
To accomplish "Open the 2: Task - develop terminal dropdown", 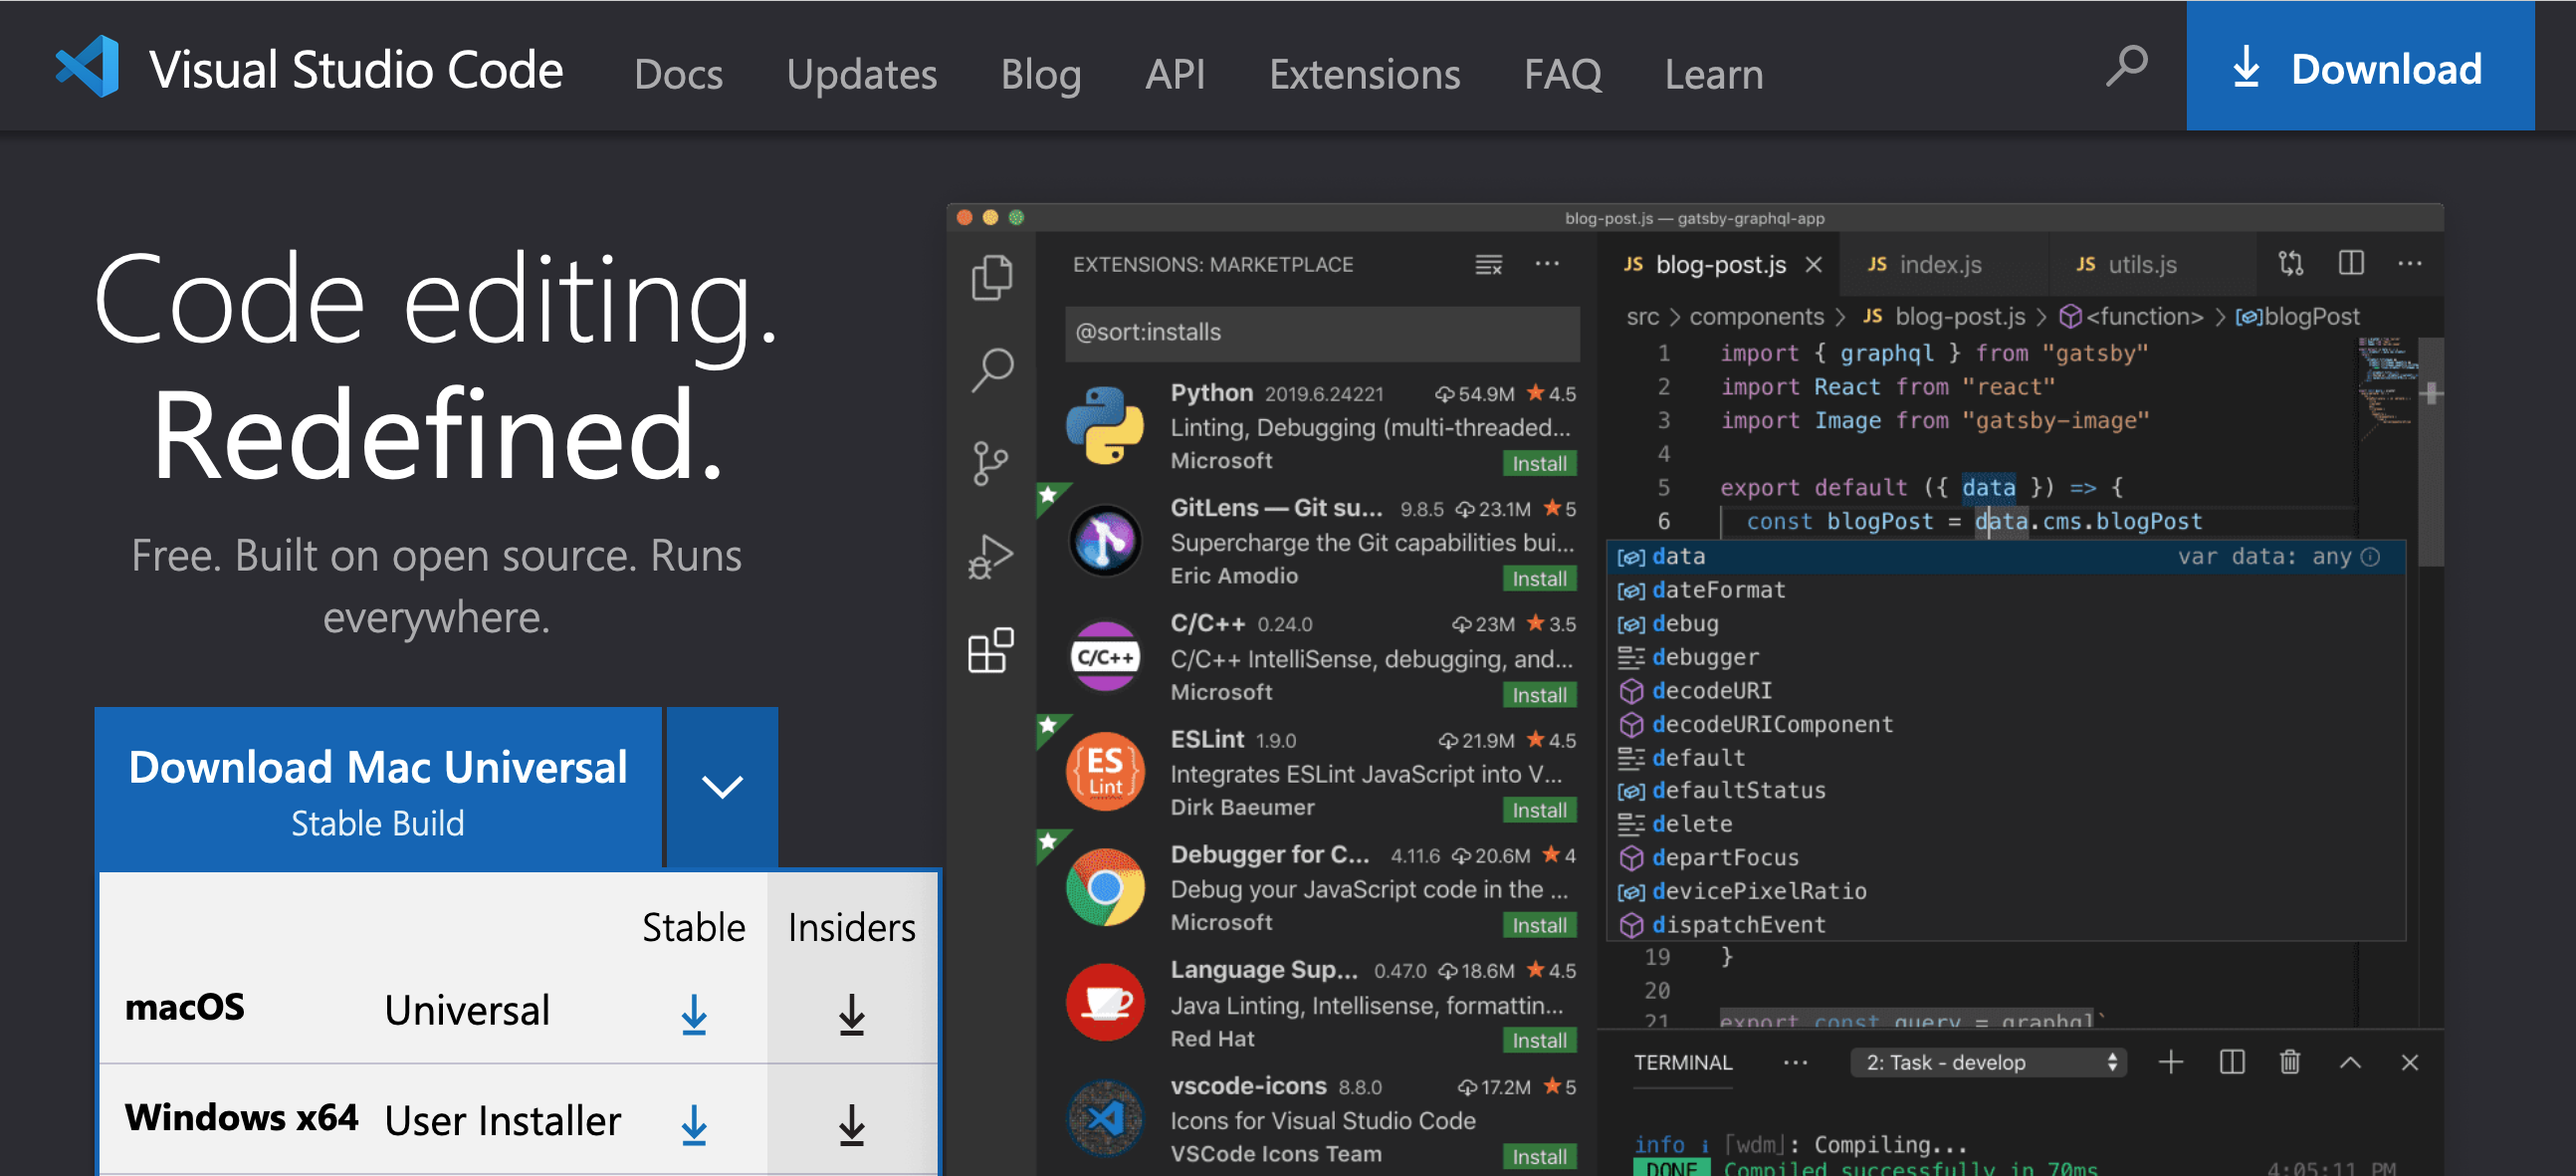I will (x=1988, y=1062).
